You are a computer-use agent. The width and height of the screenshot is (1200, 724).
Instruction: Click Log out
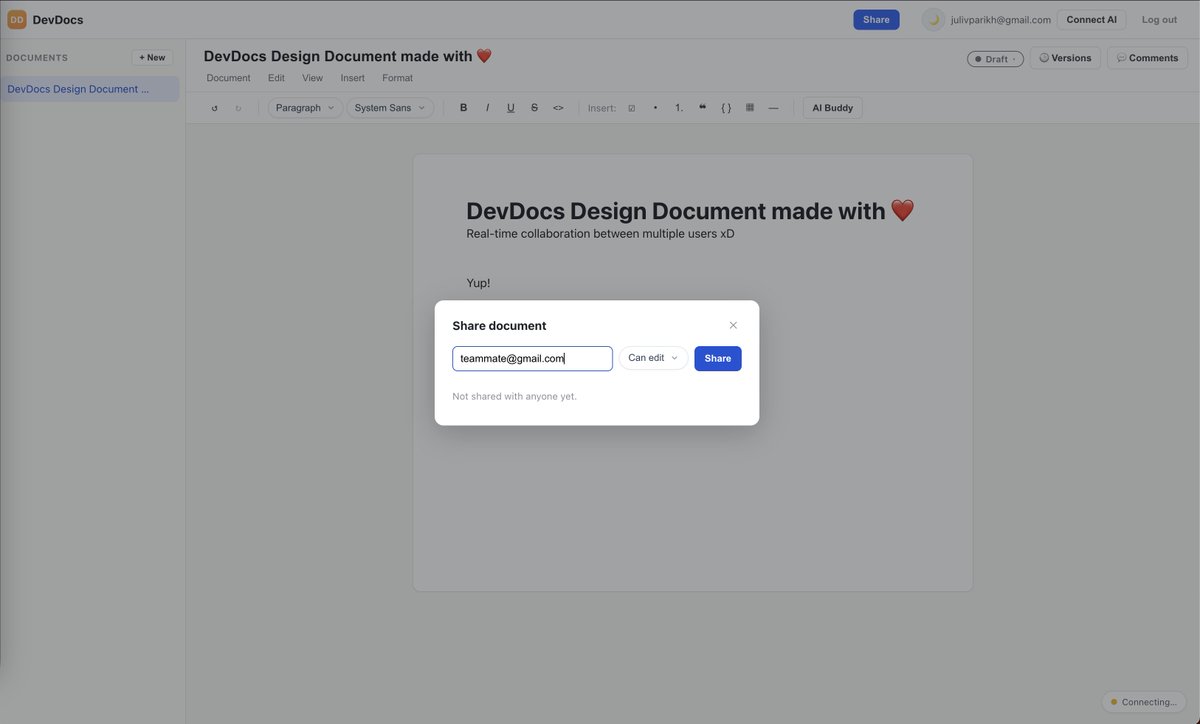pyautogui.click(x=1159, y=20)
